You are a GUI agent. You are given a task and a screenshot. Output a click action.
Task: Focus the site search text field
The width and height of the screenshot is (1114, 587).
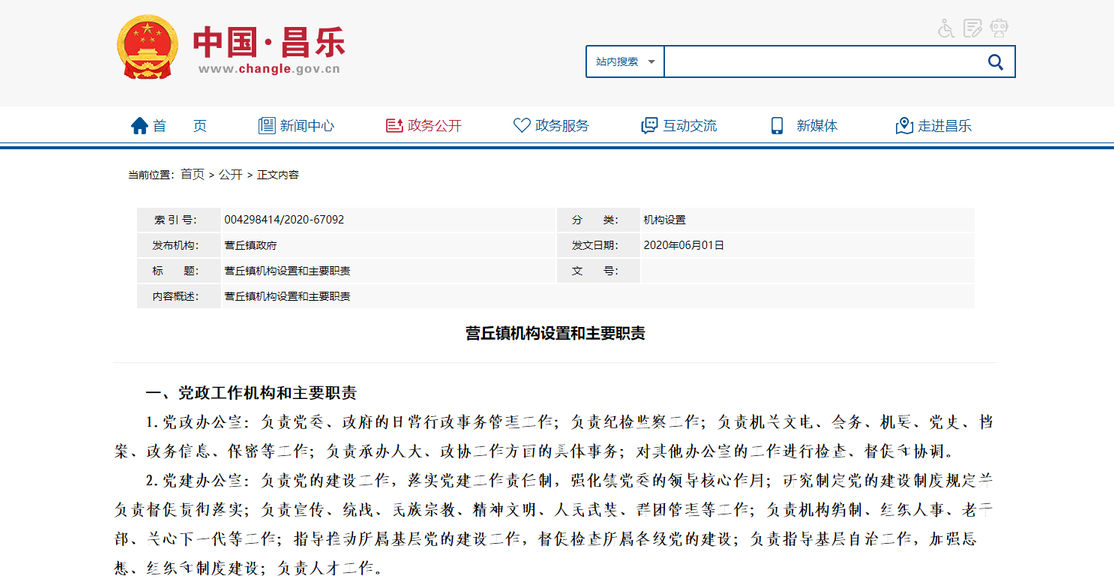[820, 62]
